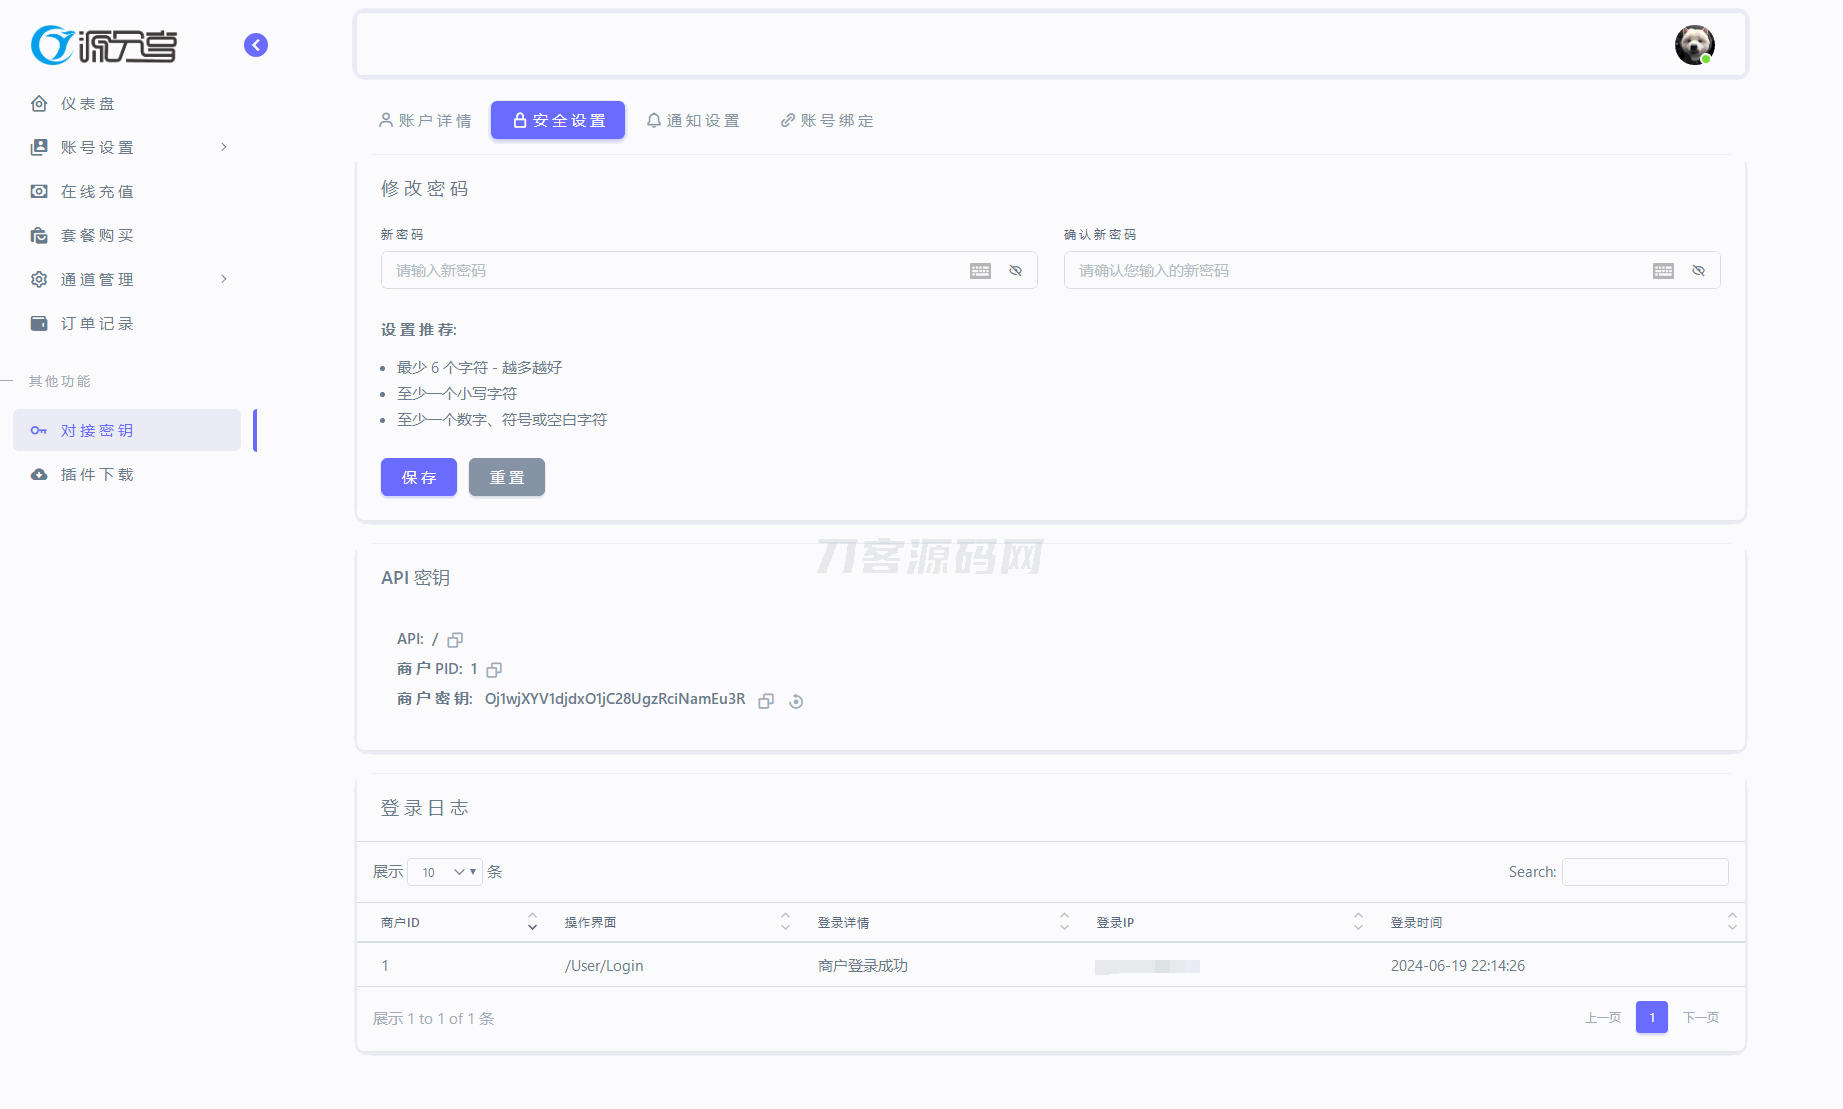1843x1109 pixels.
Task: Collapse the sidebar with the arrow button
Action: [x=256, y=45]
